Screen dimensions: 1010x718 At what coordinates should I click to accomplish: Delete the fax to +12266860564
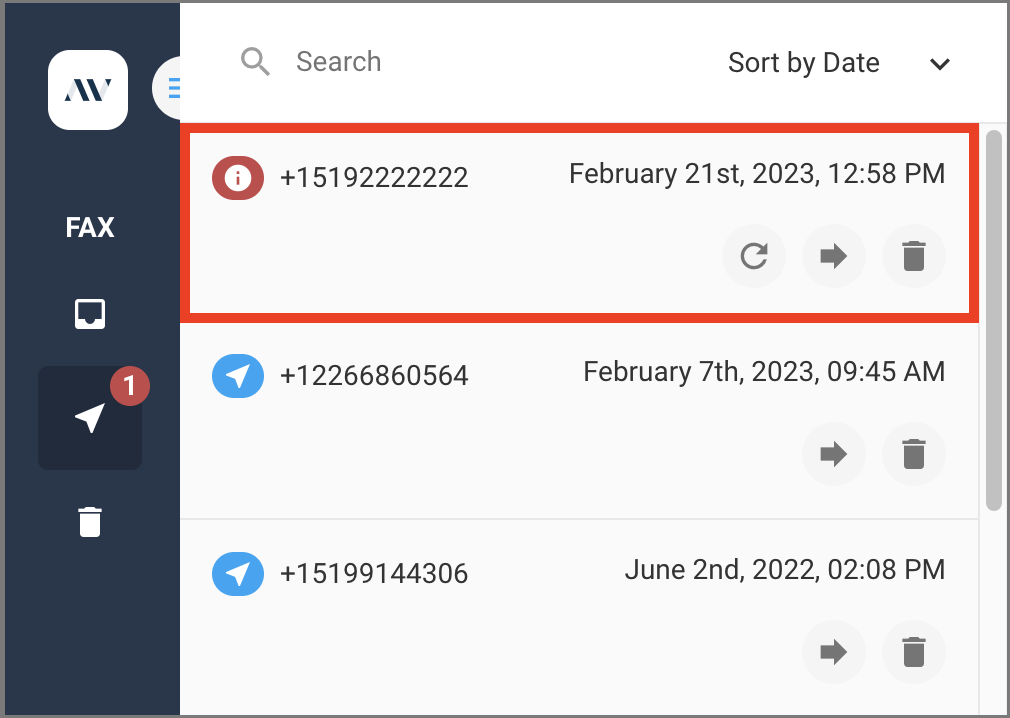click(913, 454)
